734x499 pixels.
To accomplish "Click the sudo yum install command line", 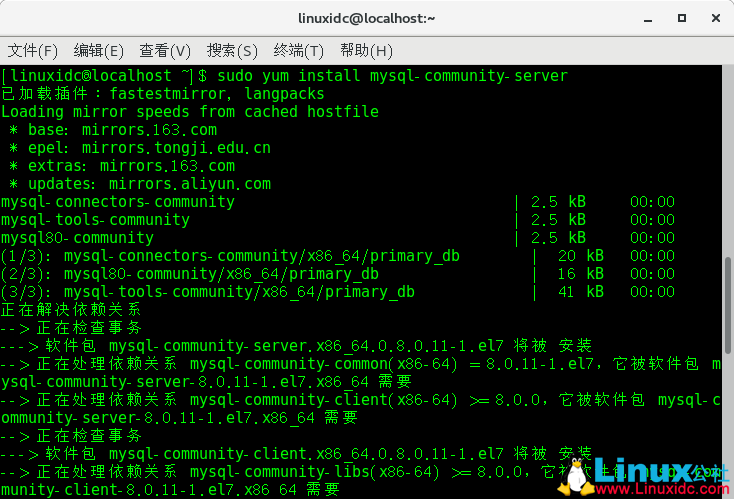I will 285,76.
